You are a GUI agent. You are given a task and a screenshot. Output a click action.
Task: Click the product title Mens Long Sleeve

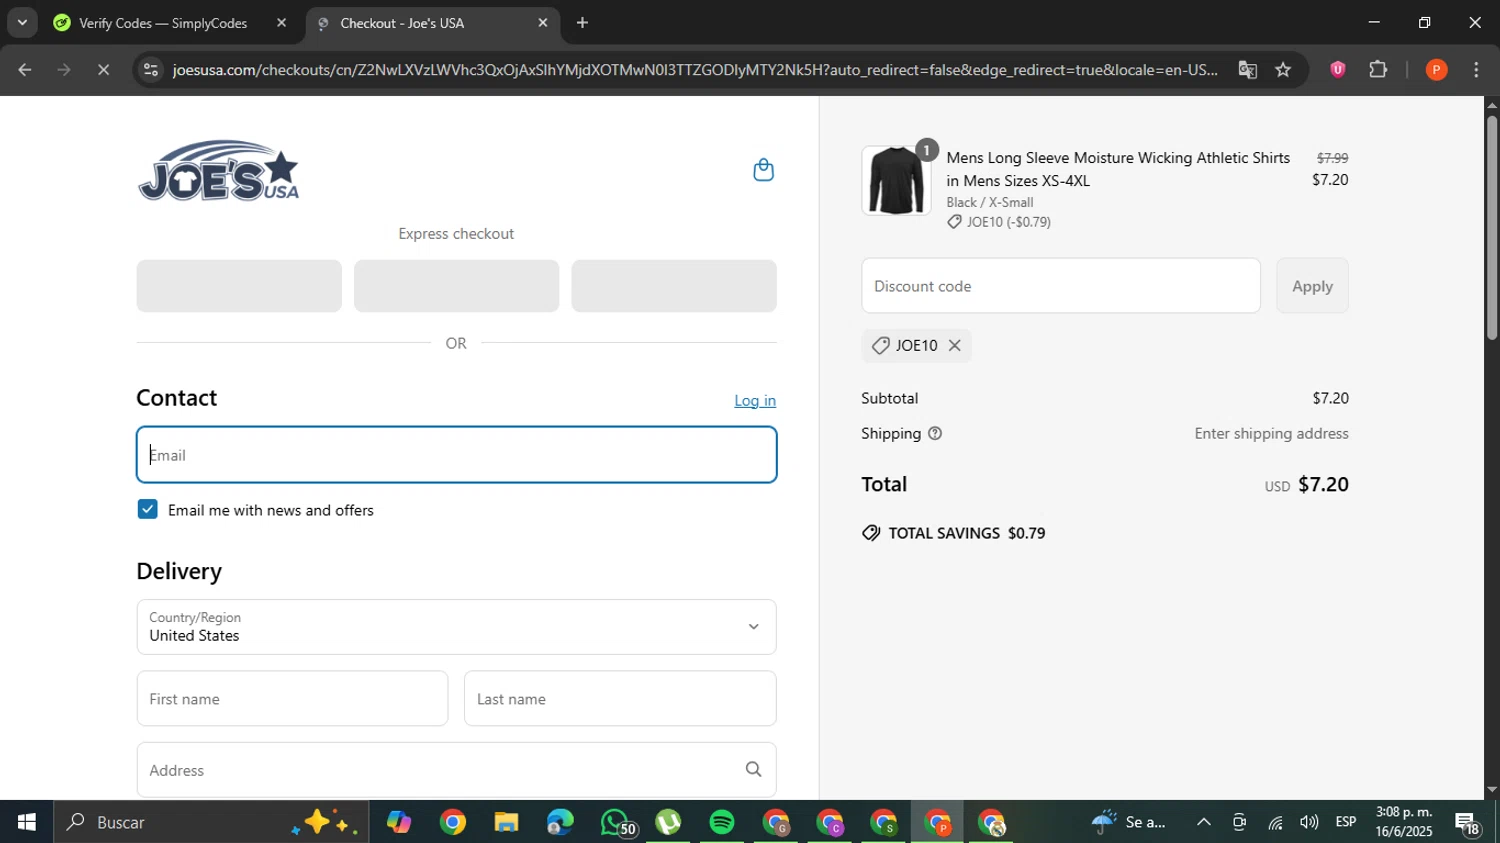point(1118,169)
